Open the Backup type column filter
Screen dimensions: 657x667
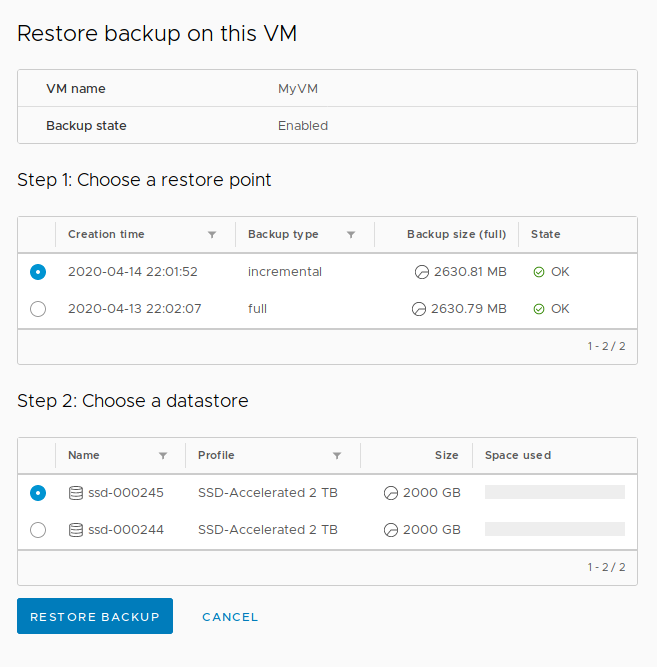tap(351, 235)
